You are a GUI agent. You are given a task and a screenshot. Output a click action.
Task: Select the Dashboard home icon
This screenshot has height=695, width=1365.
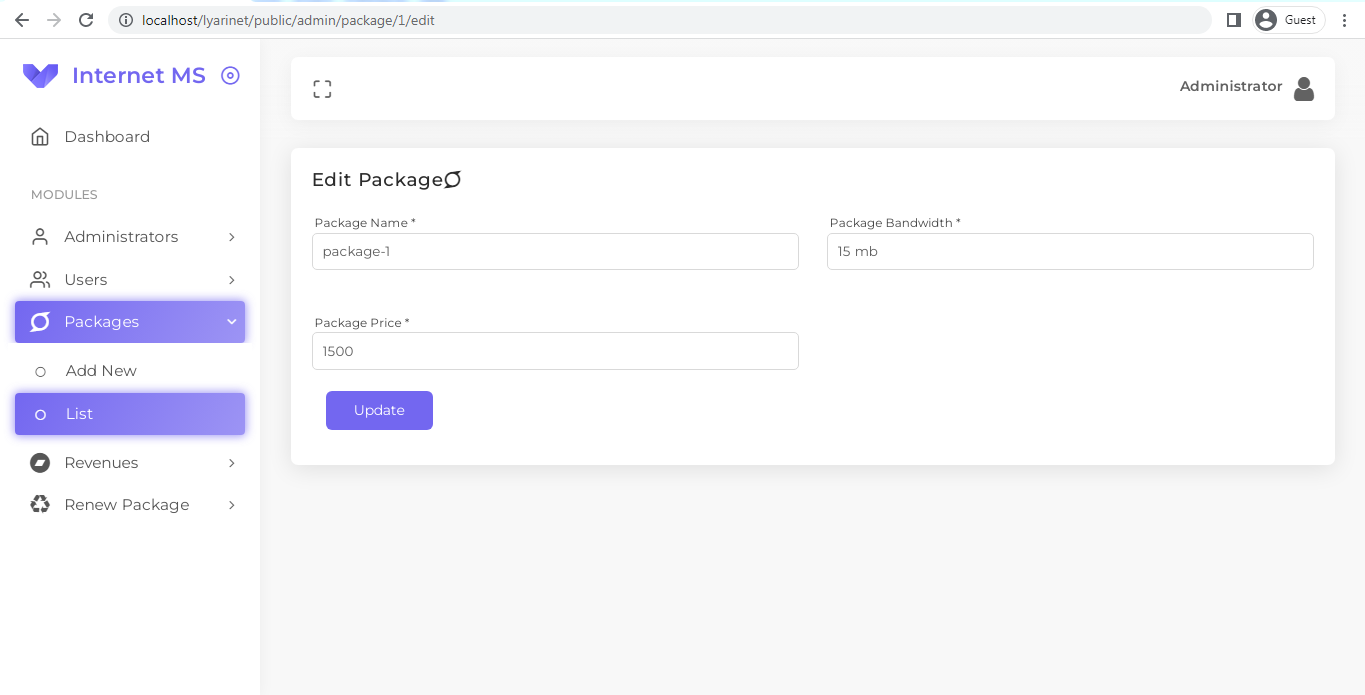pos(39,135)
